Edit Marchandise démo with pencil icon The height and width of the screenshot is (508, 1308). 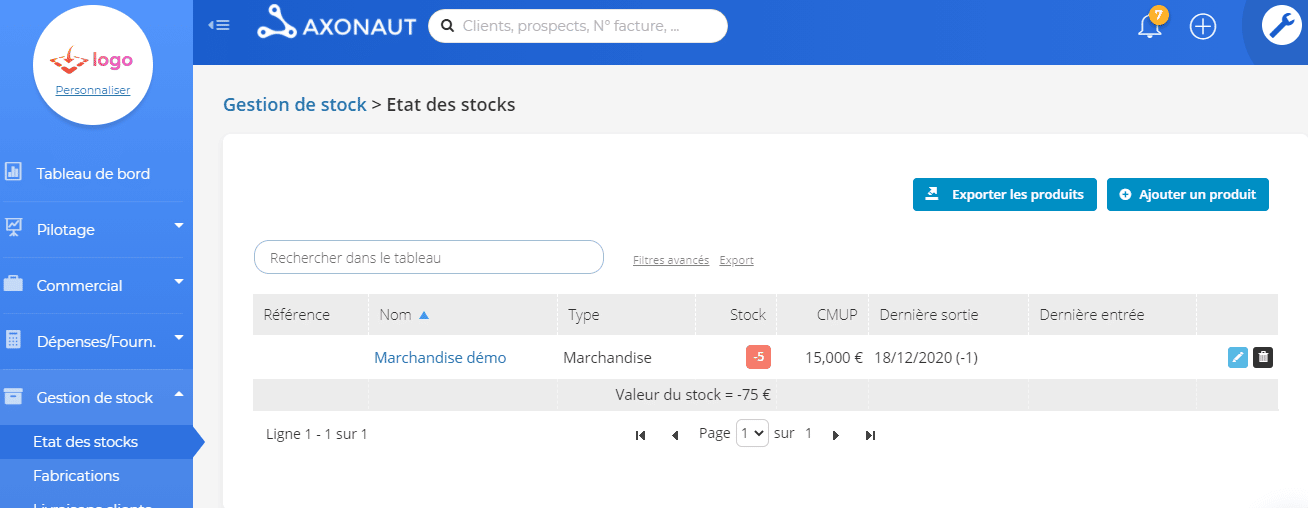coord(1238,357)
